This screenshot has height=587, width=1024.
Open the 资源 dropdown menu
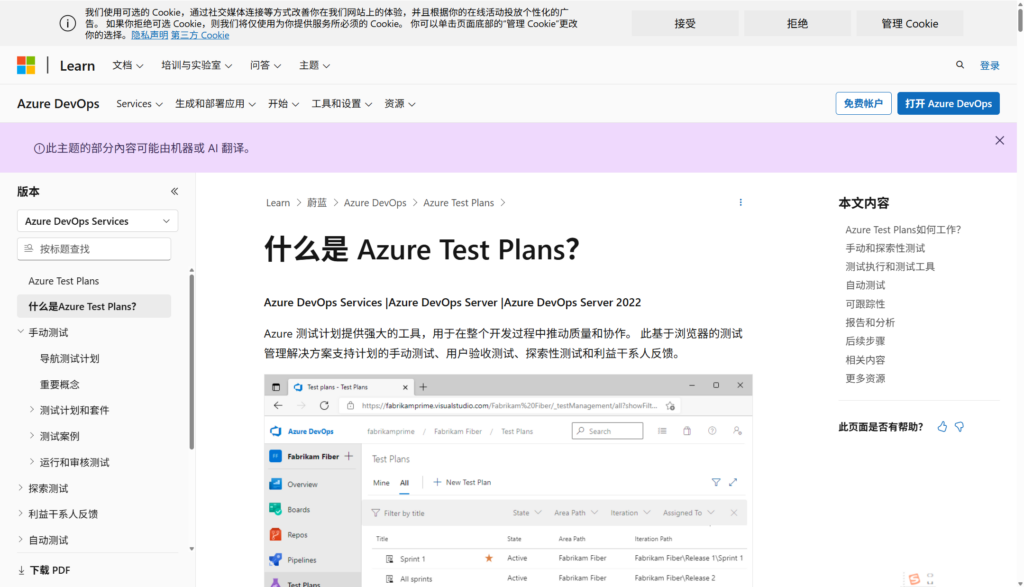pyautogui.click(x=400, y=104)
